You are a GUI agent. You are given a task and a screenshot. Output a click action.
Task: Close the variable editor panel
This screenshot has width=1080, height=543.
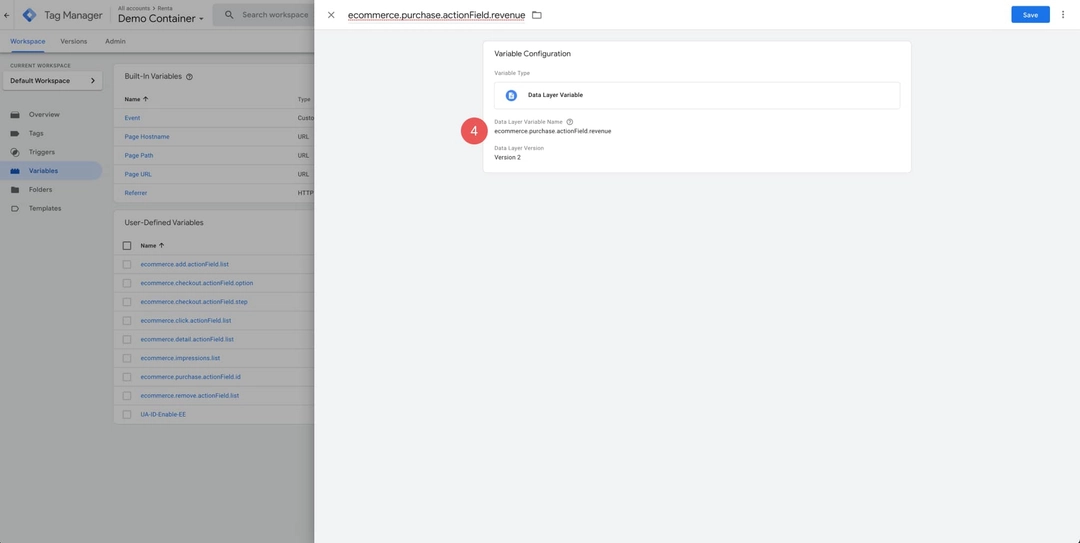331,15
